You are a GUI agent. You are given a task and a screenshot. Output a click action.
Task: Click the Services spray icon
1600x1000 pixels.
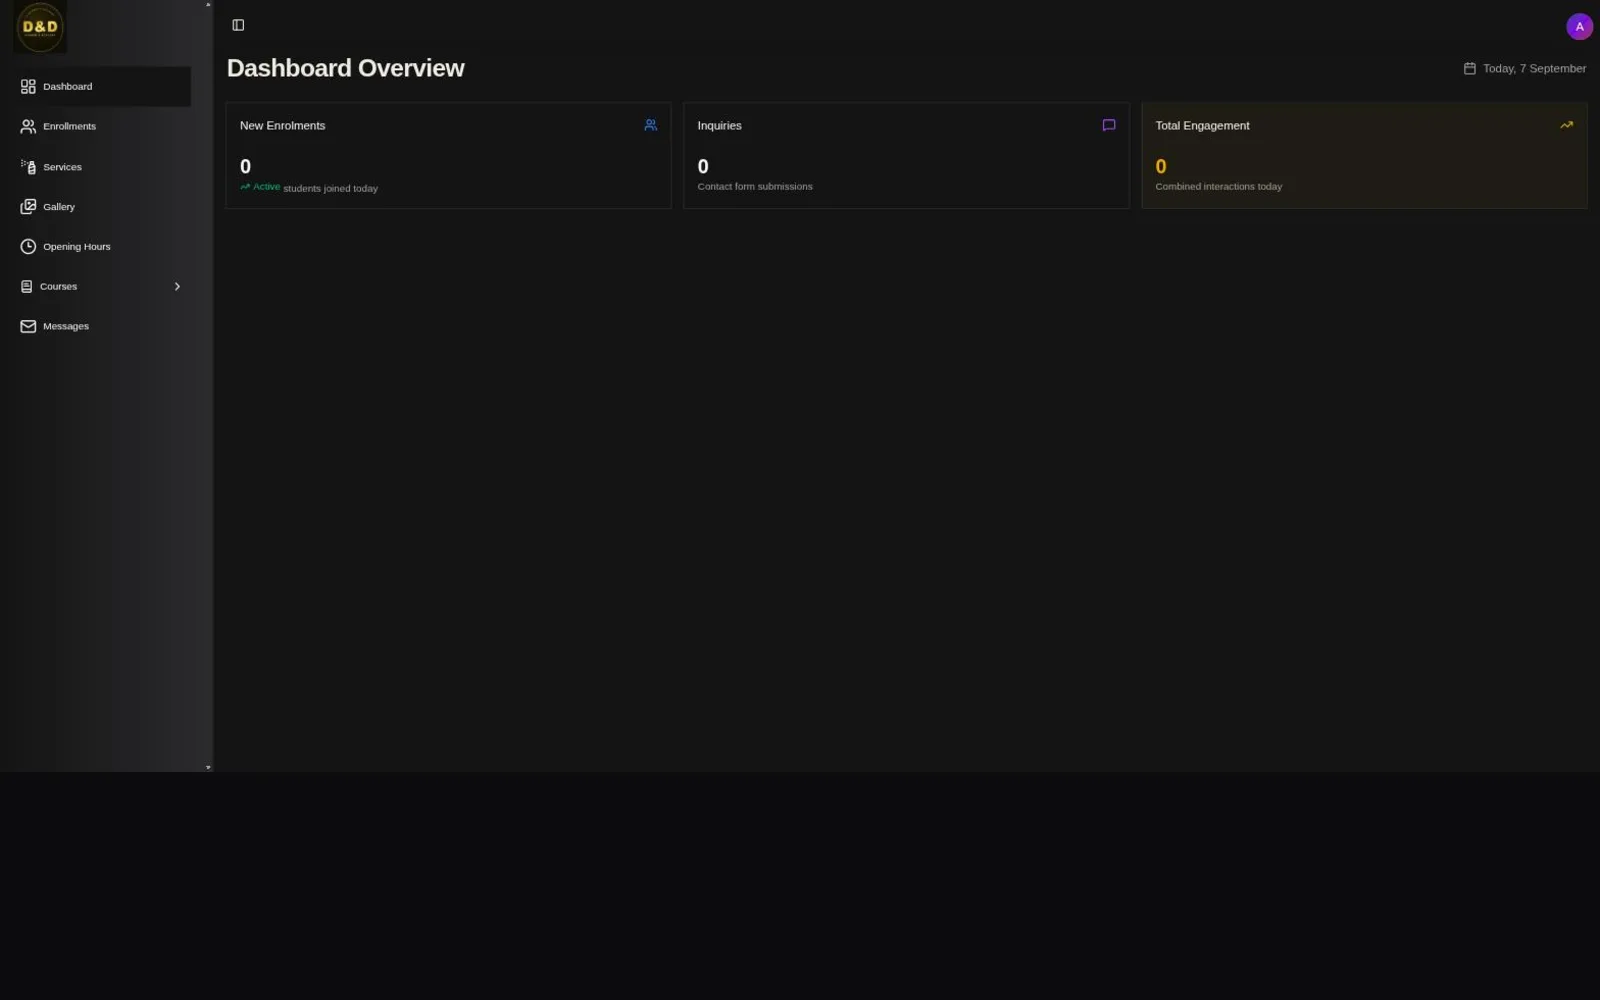pyautogui.click(x=28, y=167)
